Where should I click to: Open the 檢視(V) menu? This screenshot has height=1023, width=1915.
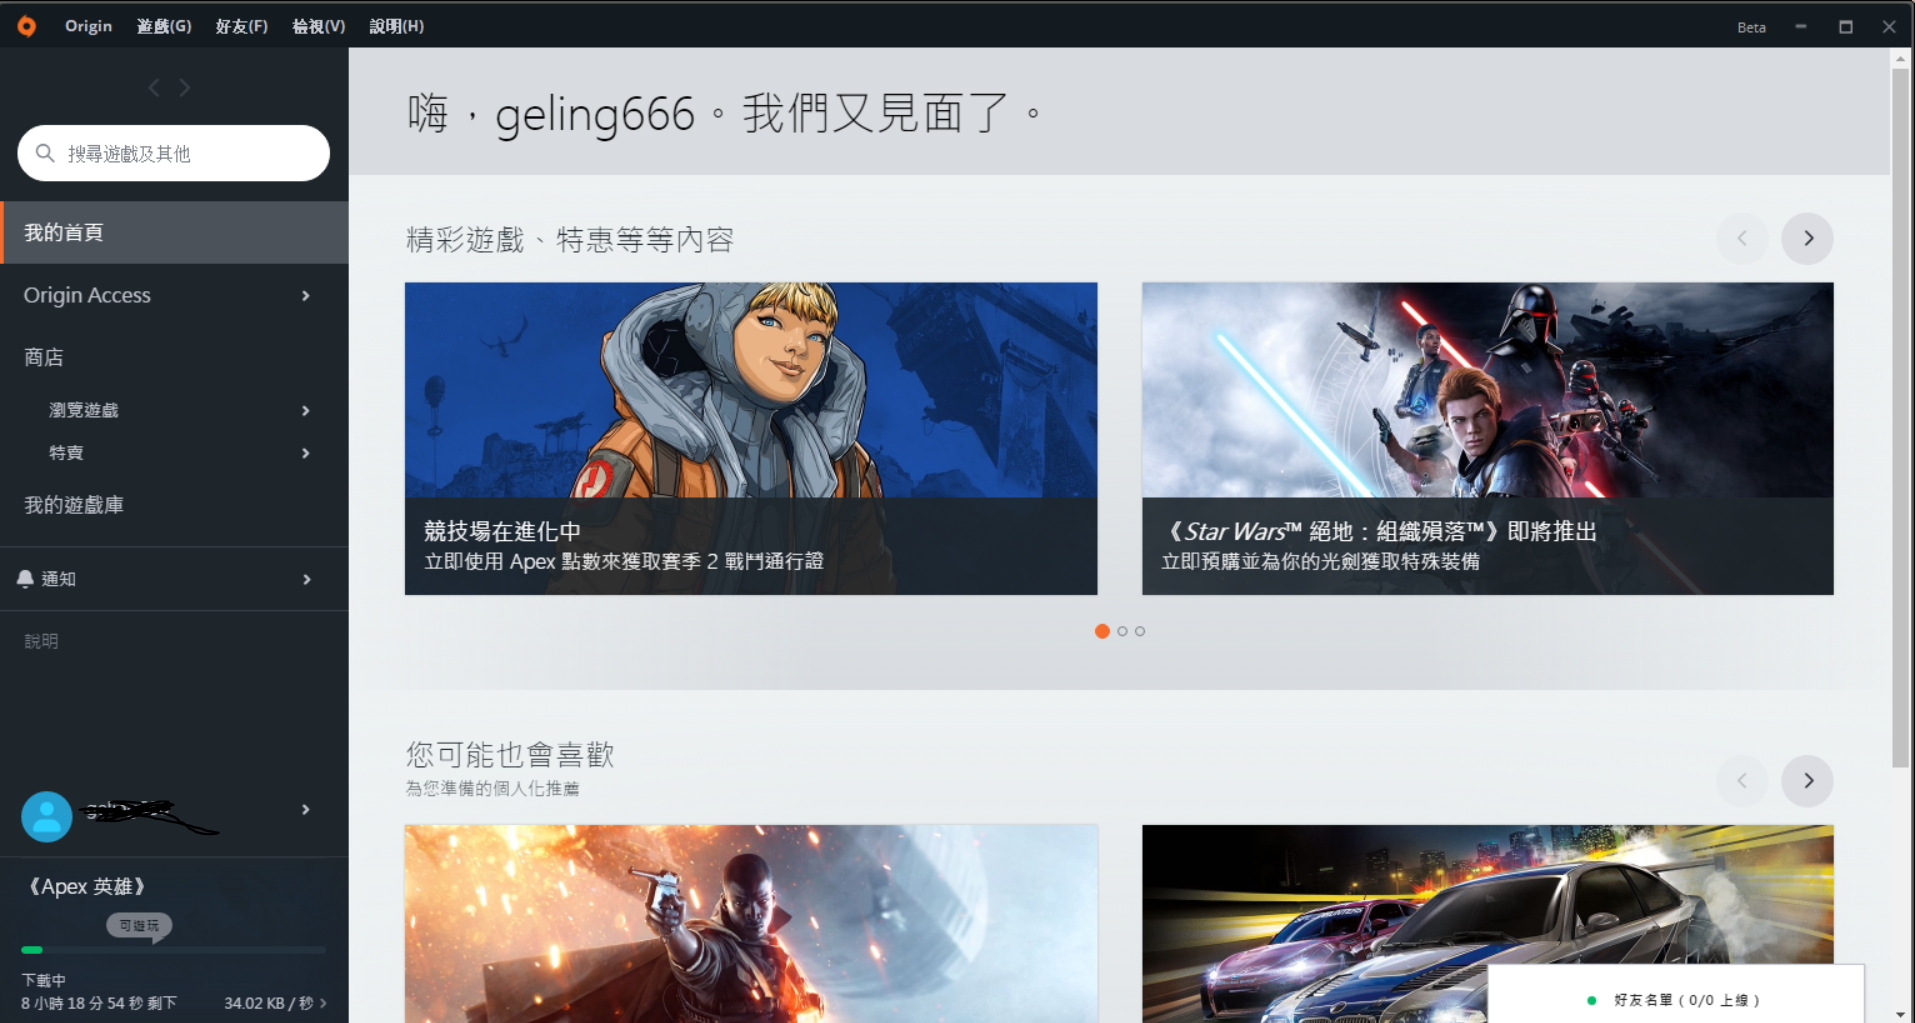pyautogui.click(x=318, y=26)
